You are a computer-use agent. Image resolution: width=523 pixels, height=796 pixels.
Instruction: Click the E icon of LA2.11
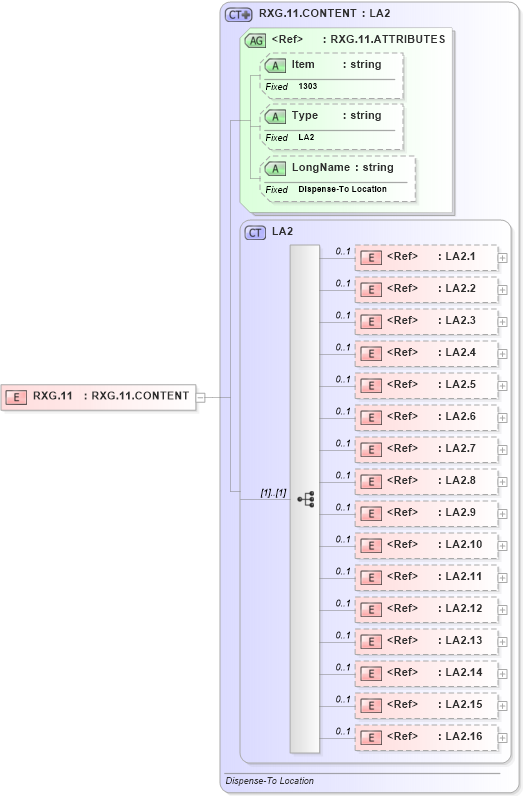(371, 578)
